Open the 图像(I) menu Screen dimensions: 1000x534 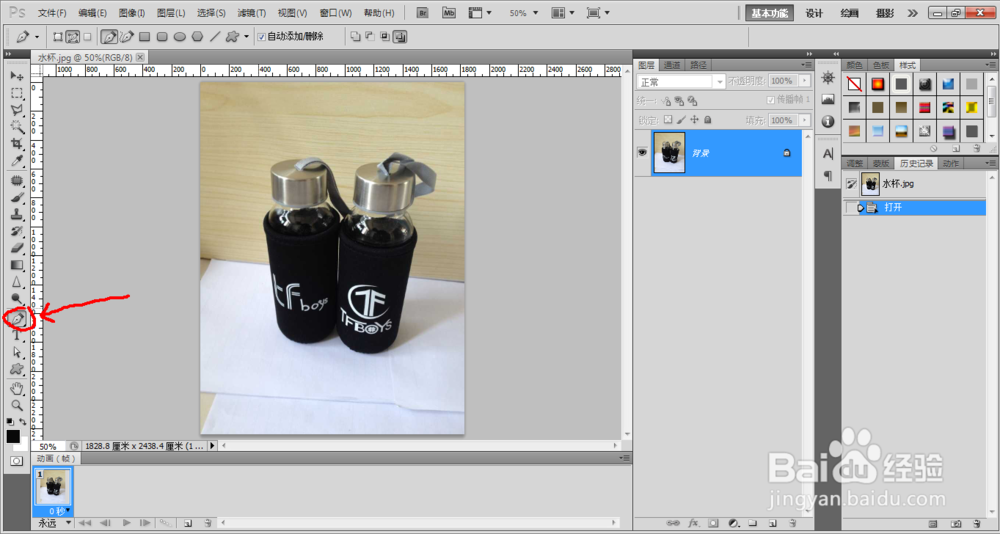tap(132, 13)
